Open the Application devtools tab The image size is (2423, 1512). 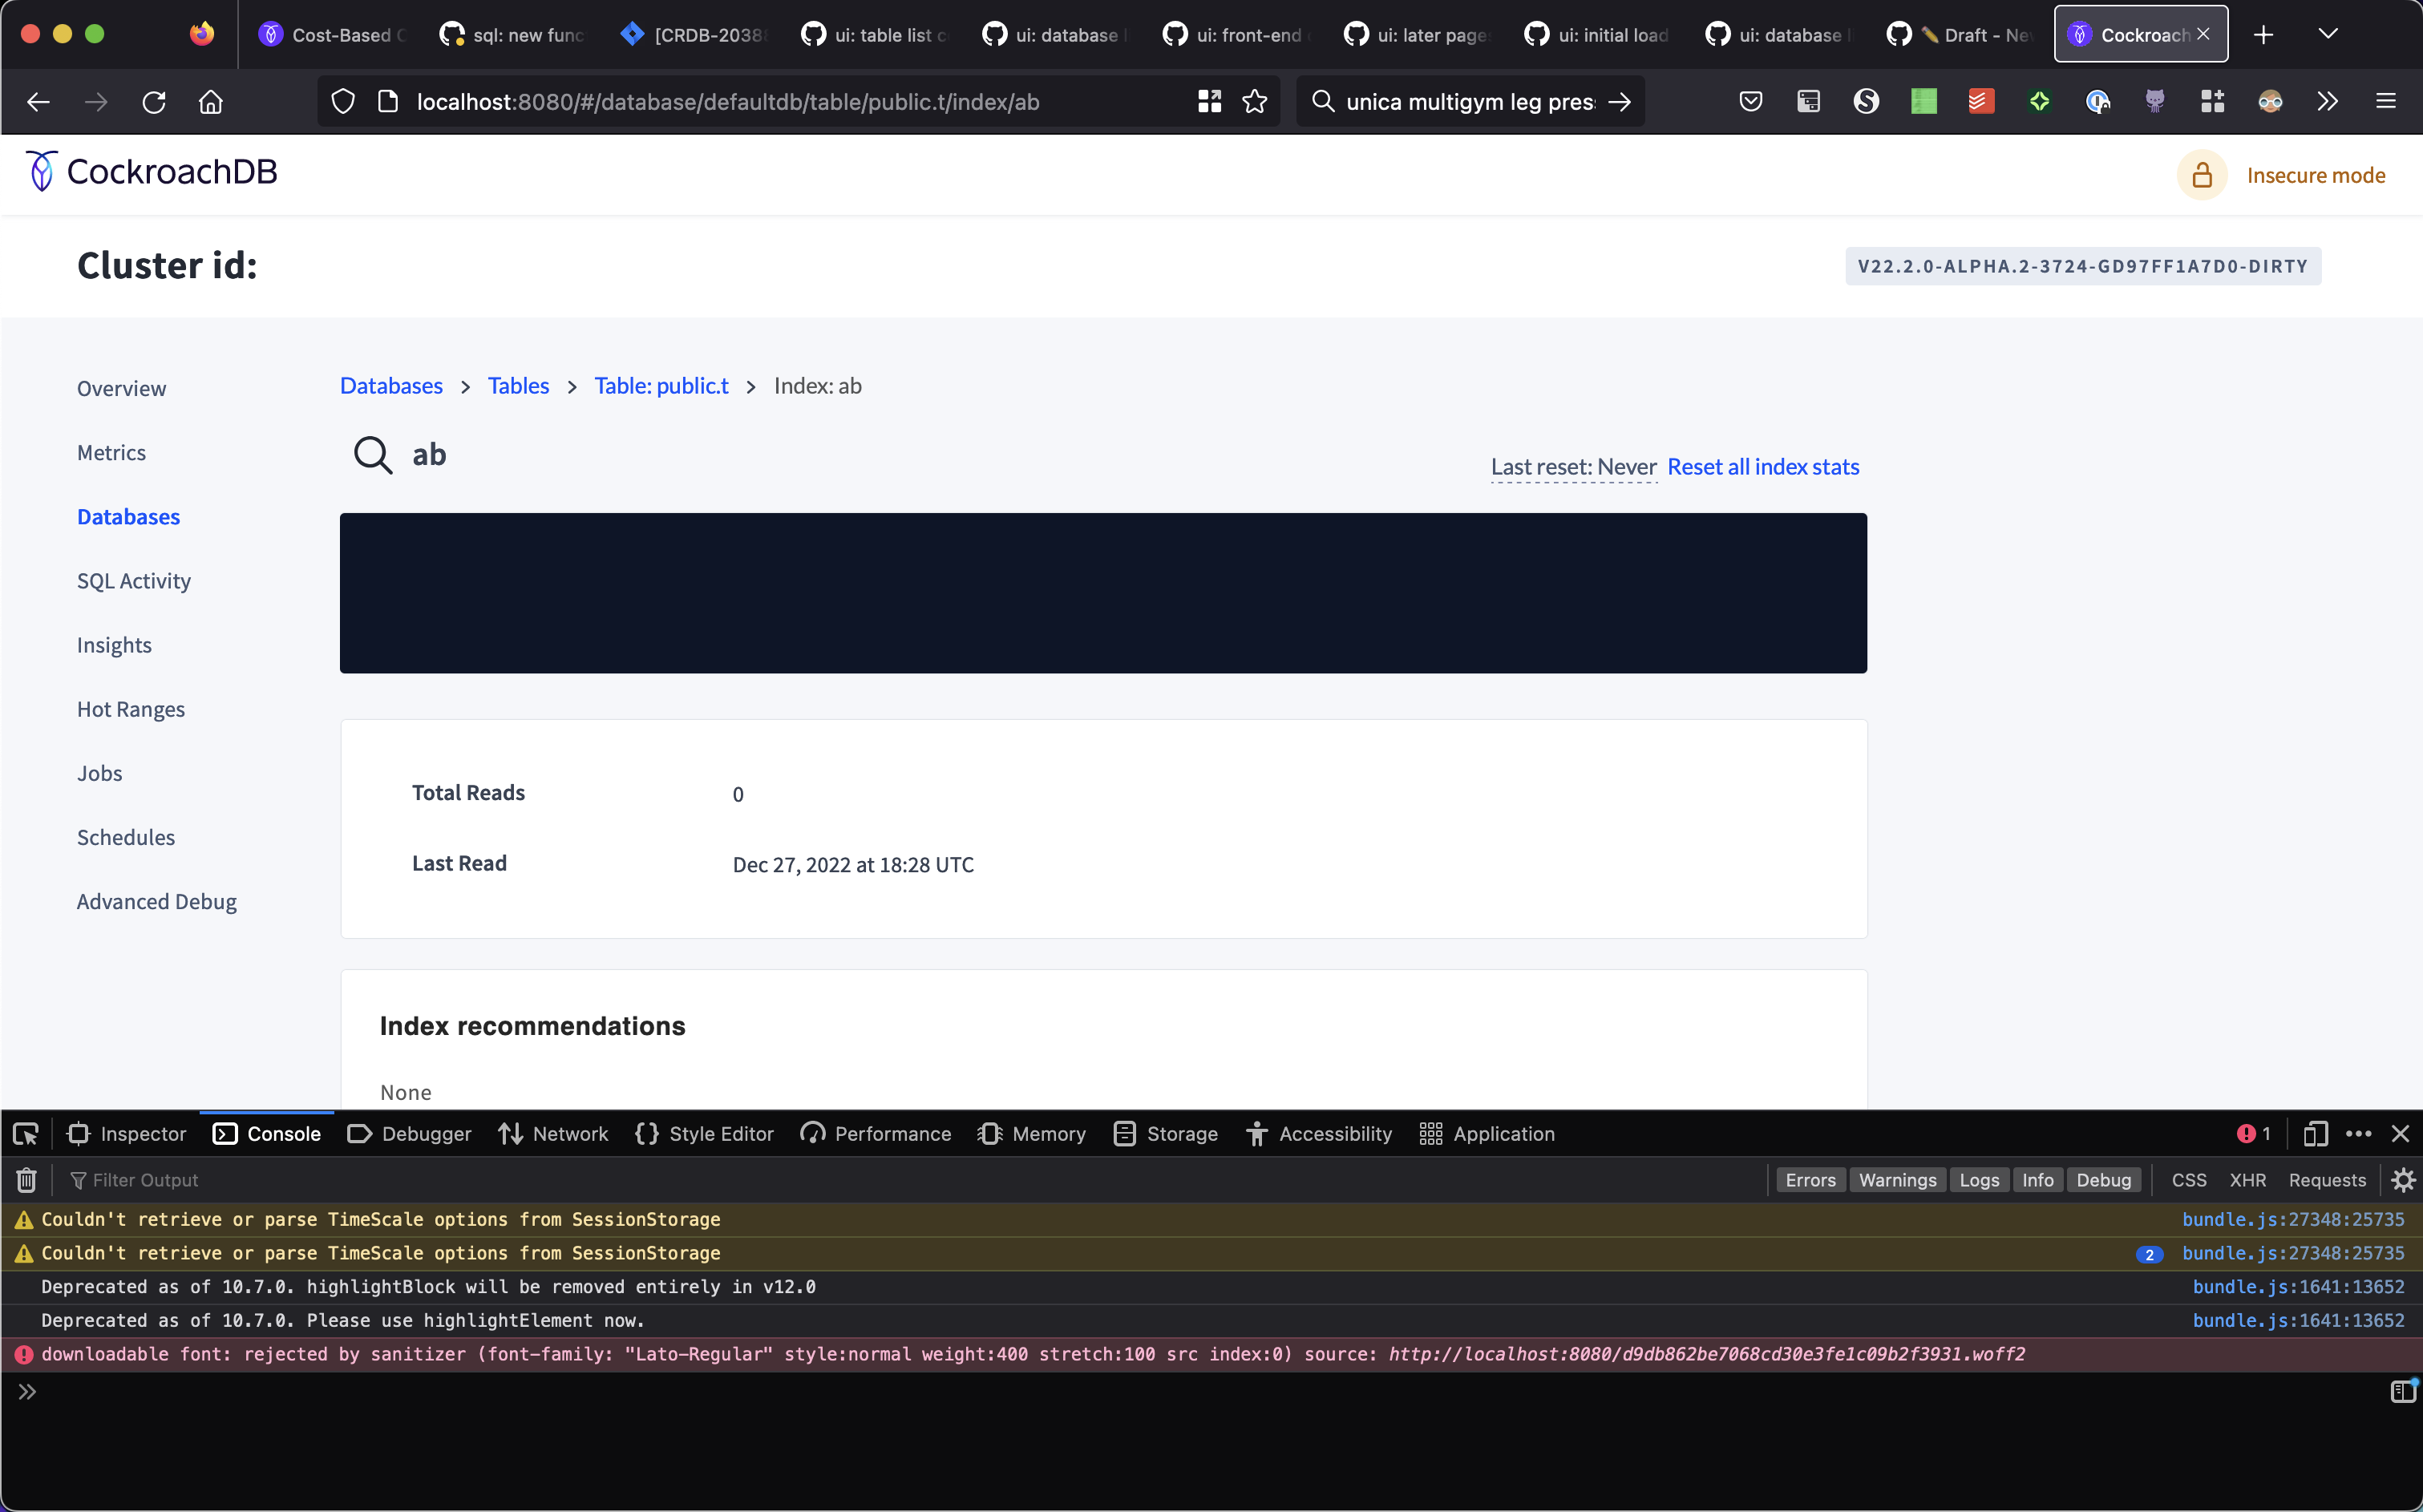point(1488,1134)
